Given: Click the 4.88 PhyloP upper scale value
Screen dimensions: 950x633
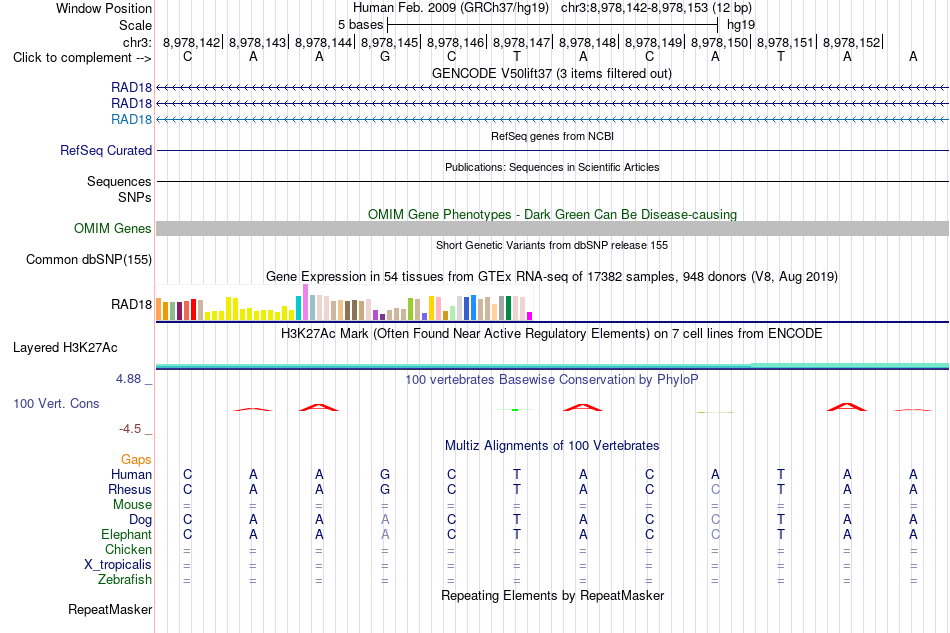Looking at the screenshot, I should (128, 379).
